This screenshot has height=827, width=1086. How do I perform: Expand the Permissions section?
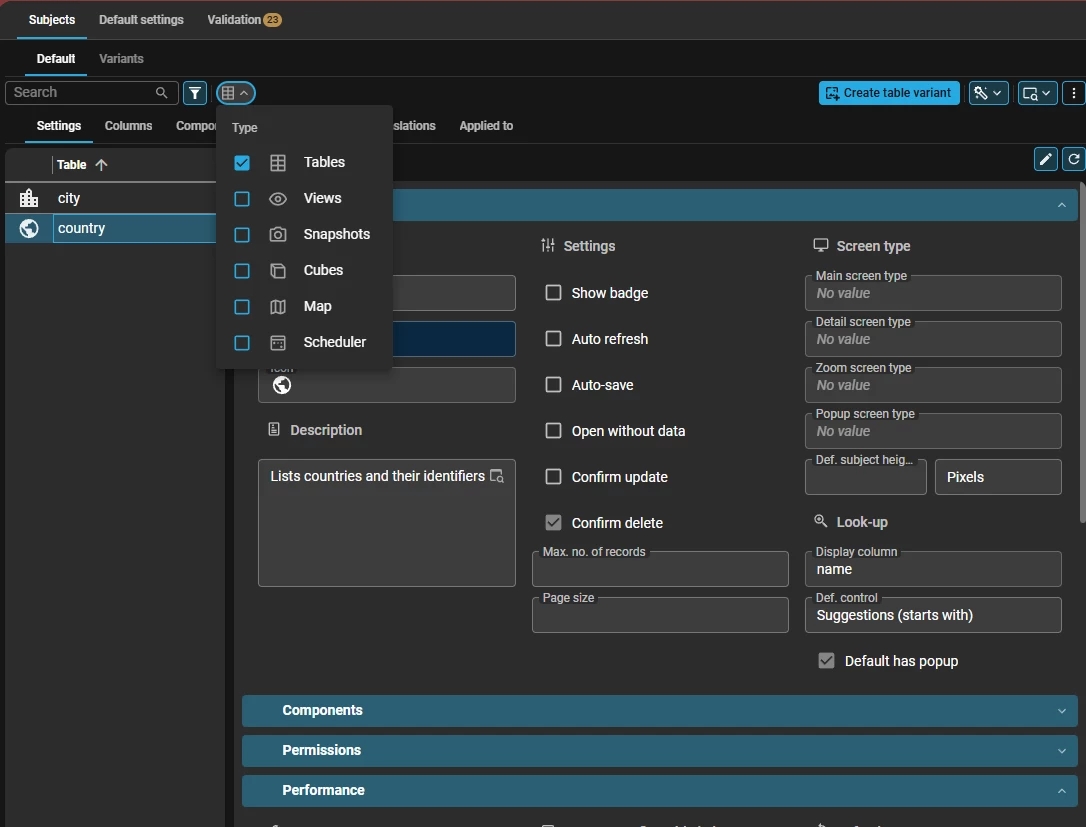pyautogui.click(x=659, y=751)
